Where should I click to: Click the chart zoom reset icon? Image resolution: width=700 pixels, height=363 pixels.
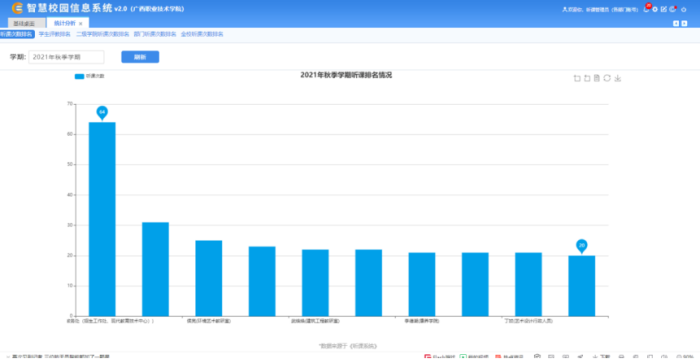(587, 78)
